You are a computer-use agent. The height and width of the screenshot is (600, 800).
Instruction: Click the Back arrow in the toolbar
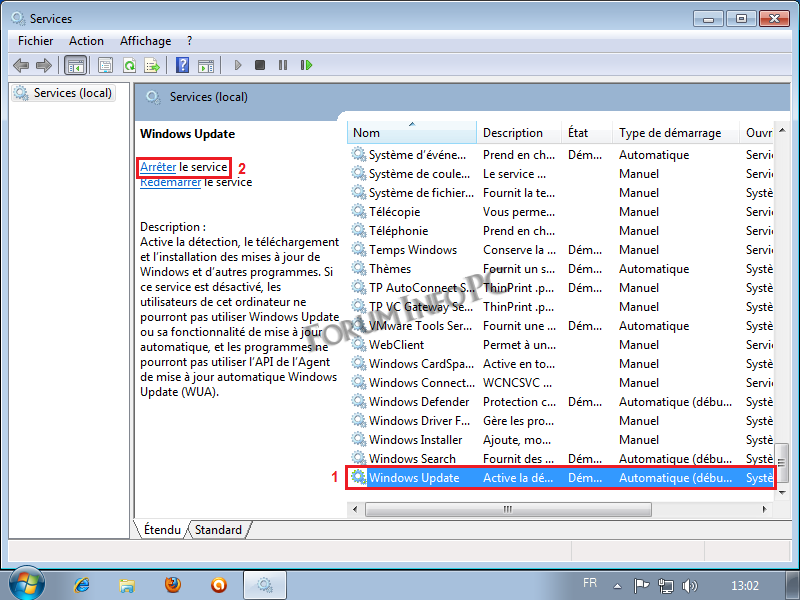(20, 65)
